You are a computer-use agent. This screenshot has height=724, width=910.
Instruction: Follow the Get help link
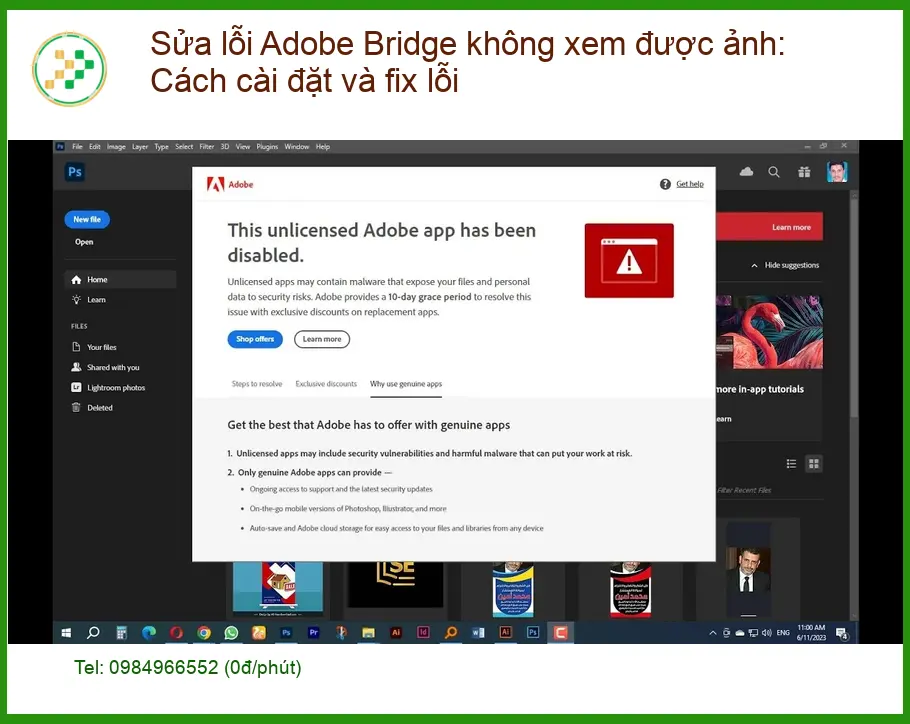(x=689, y=184)
